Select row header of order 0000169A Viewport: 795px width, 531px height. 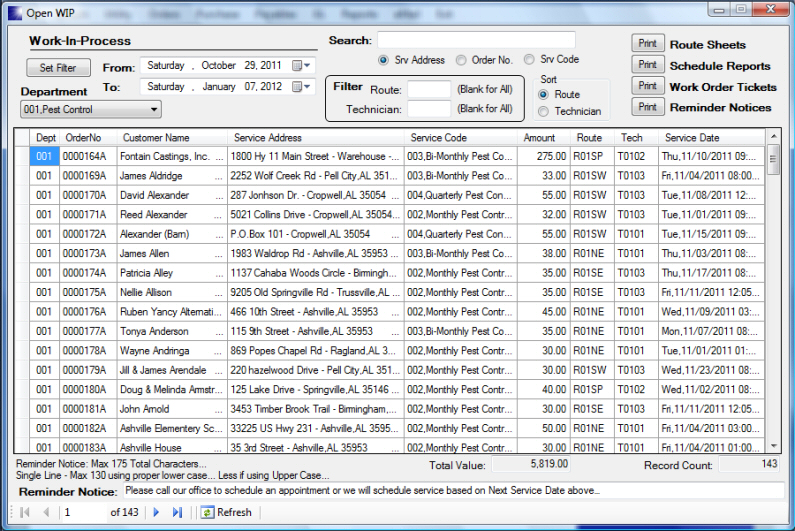tap(22, 176)
